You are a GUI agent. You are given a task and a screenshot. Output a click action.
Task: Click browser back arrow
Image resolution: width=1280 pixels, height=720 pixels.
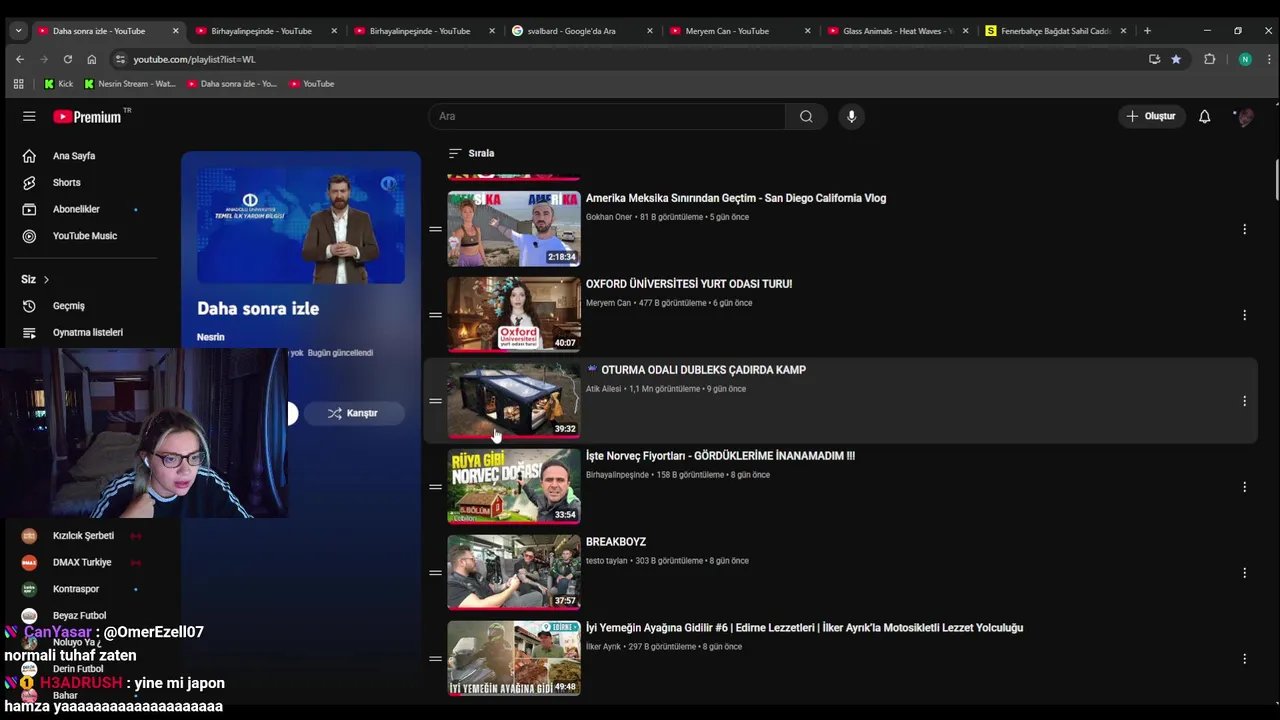[19, 59]
